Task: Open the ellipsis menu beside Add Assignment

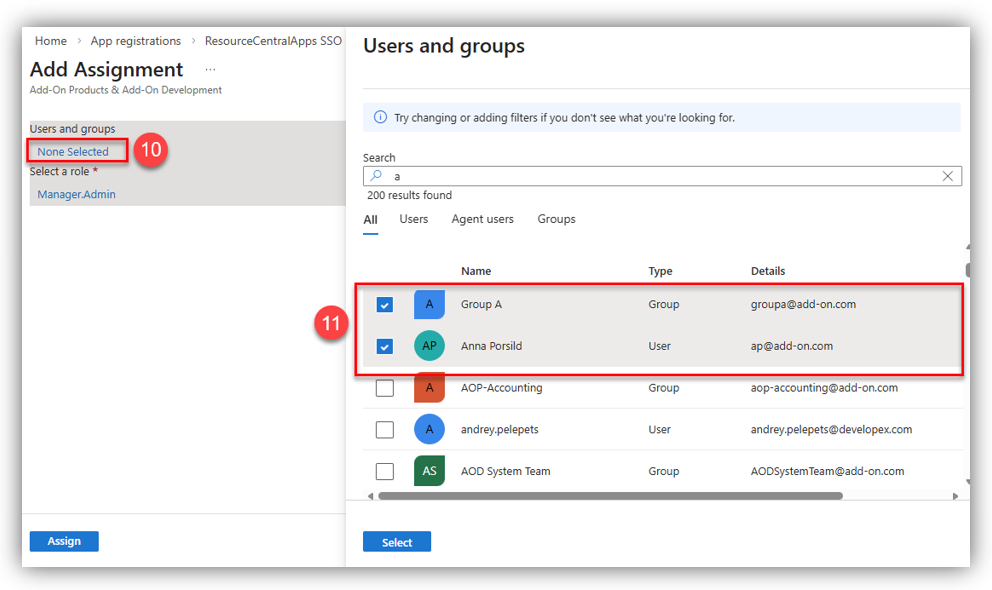Action: [x=210, y=70]
